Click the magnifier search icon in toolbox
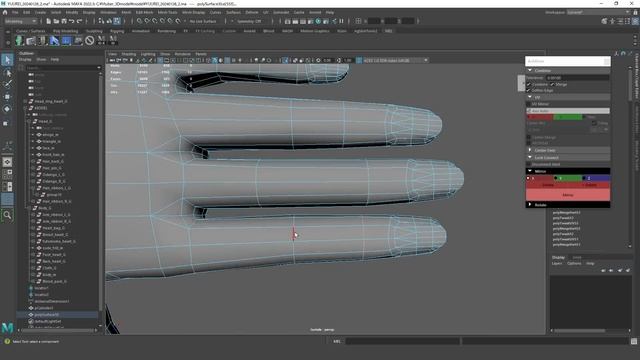 7,215
